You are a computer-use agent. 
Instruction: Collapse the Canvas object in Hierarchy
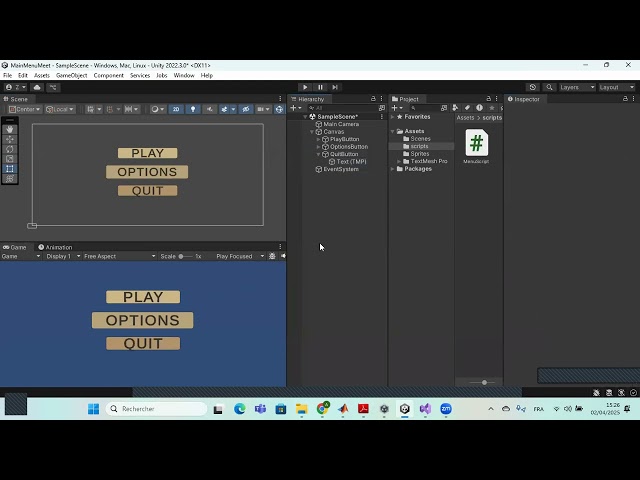pos(312,132)
